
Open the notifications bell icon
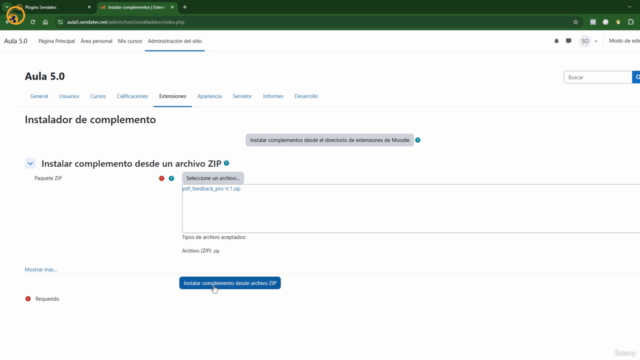click(x=556, y=41)
